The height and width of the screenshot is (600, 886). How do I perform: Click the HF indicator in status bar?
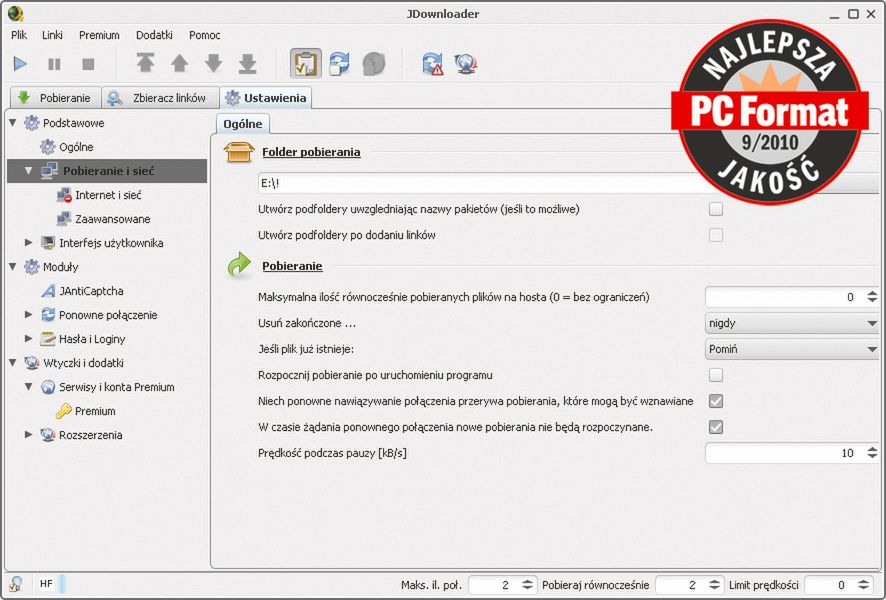point(46,584)
